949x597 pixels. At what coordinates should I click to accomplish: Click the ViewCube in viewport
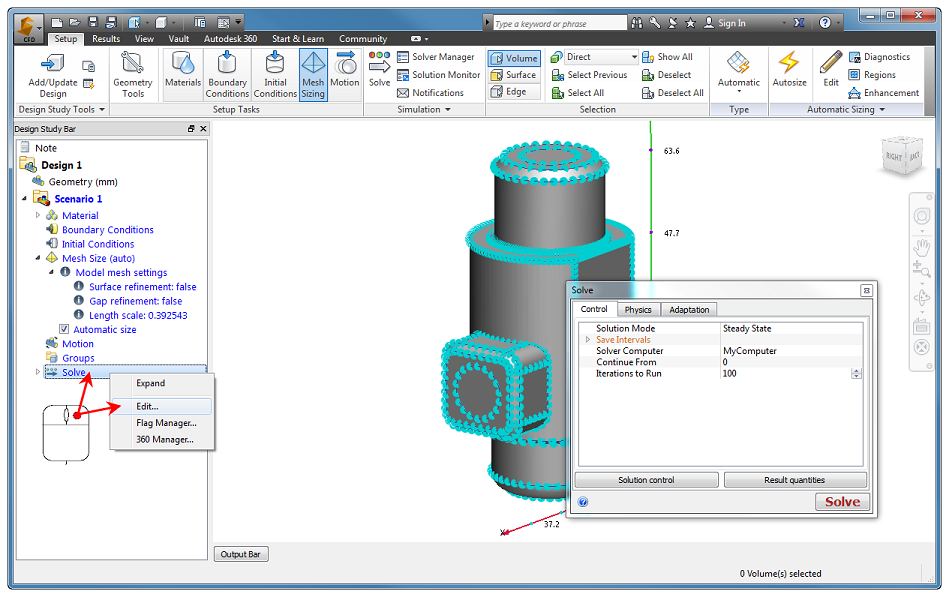(x=902, y=156)
